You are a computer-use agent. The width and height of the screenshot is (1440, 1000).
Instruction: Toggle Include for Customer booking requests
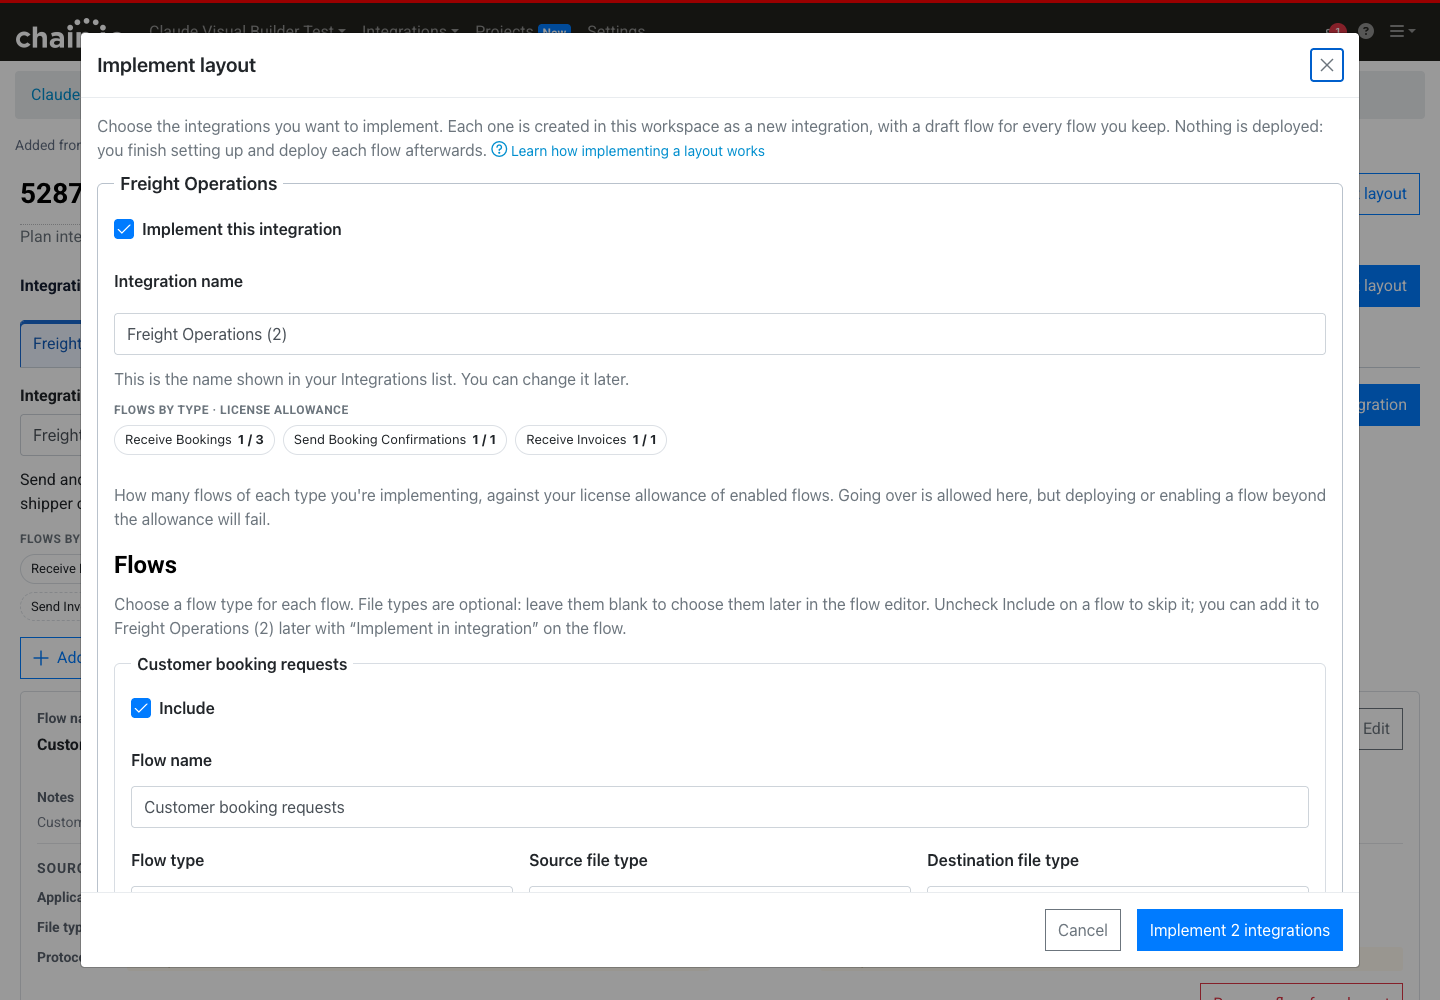[x=141, y=708]
